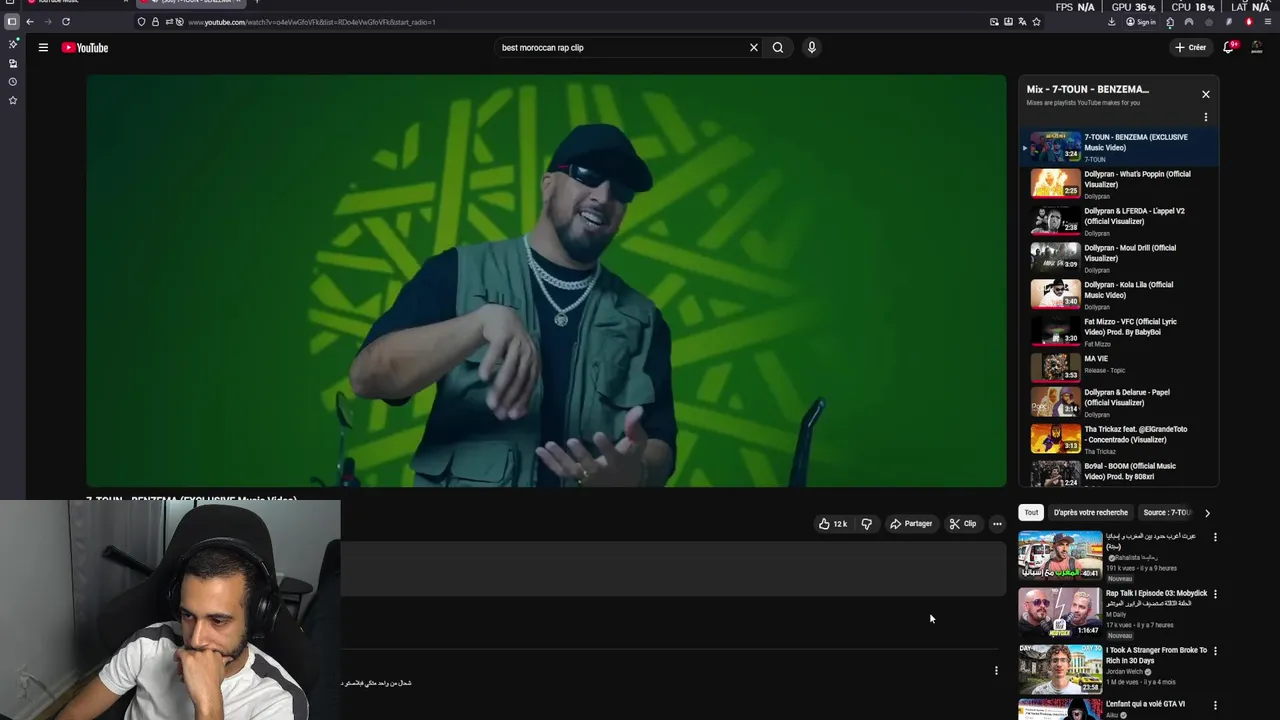Screen dimensions: 1280x720
Task: Open site padlock information
Action: pos(155,22)
